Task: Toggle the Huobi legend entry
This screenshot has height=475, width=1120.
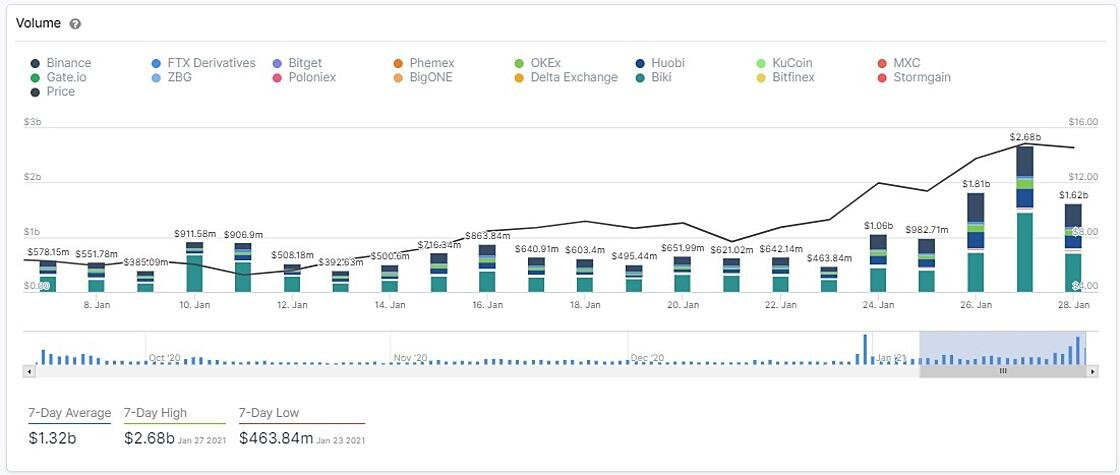Action: (x=660, y=63)
